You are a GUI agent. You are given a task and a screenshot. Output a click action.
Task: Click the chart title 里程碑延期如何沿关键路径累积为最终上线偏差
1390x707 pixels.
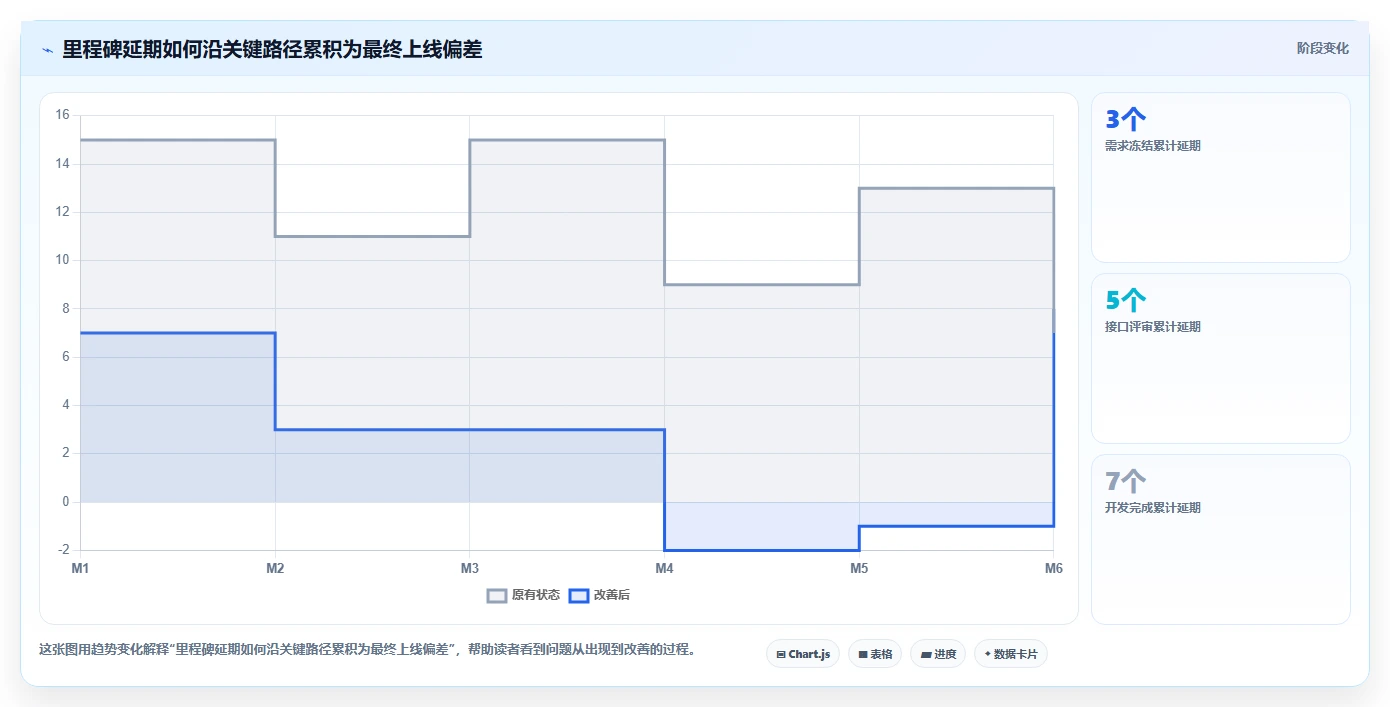tap(272, 49)
